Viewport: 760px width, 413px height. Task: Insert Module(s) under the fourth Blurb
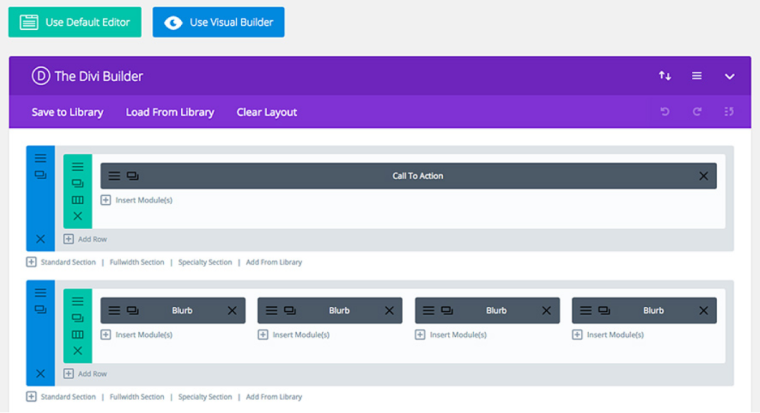tap(608, 334)
